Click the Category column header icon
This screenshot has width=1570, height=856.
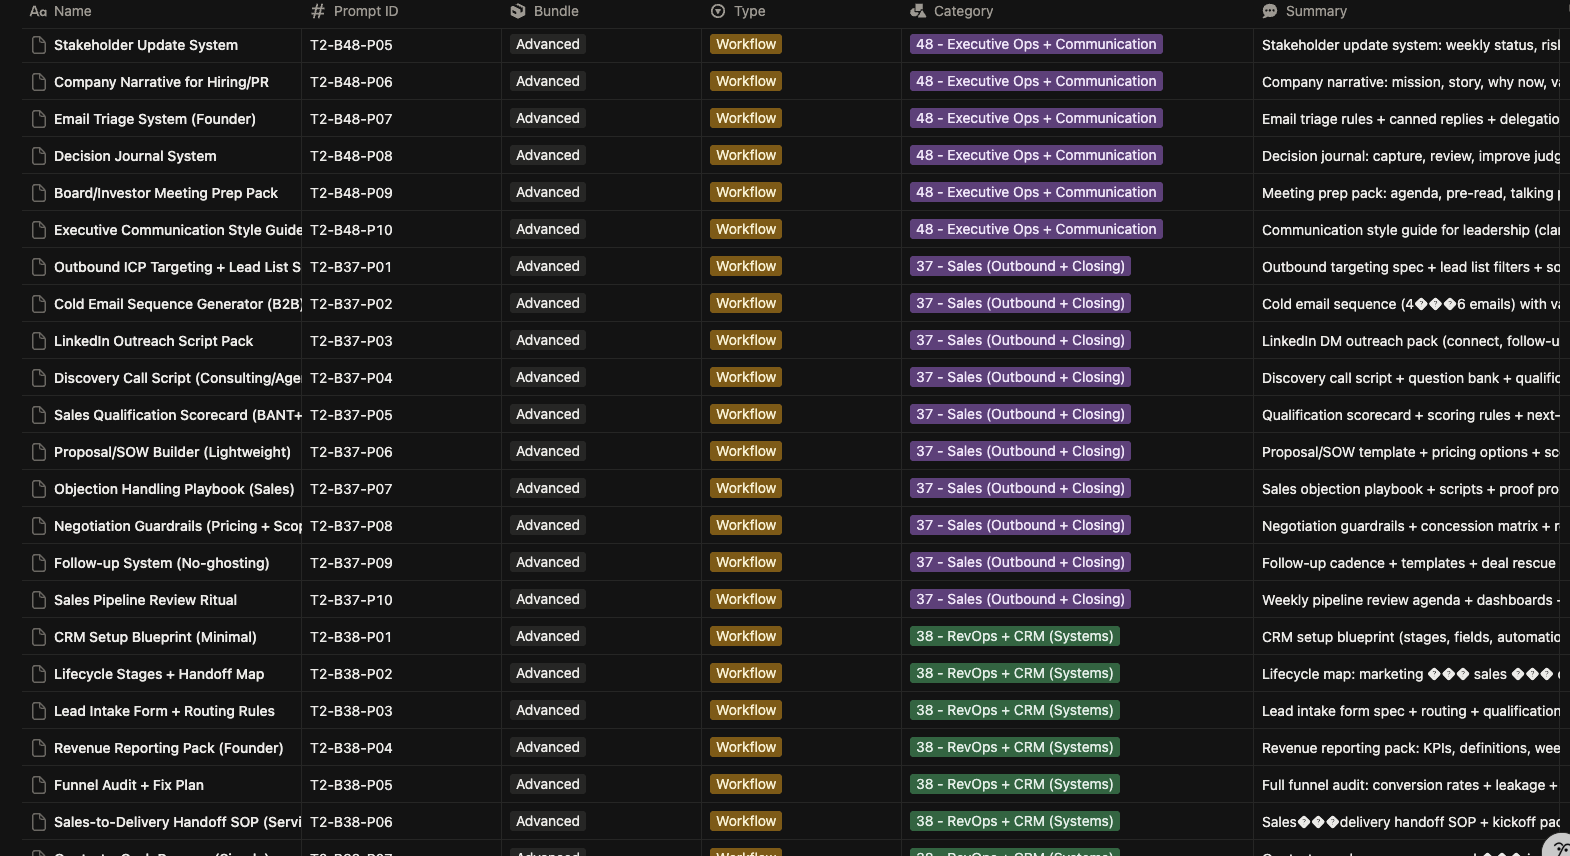(x=918, y=11)
